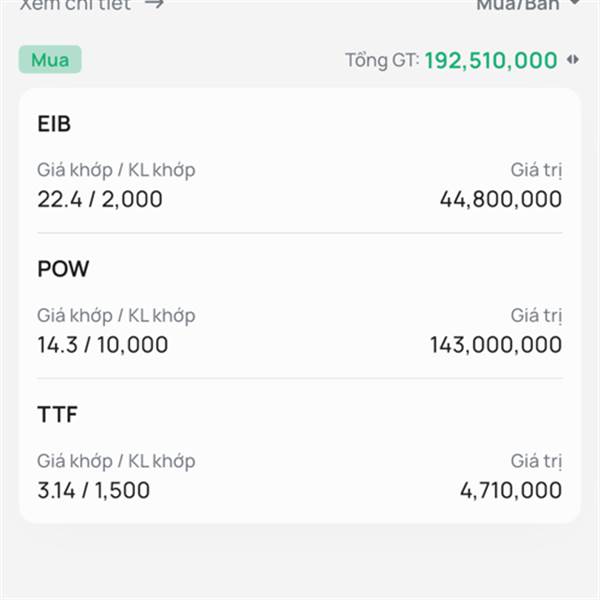The height and width of the screenshot is (600, 600).
Task: Open the Mua/Bán dropdown arrow
Action: click(x=574, y=3)
